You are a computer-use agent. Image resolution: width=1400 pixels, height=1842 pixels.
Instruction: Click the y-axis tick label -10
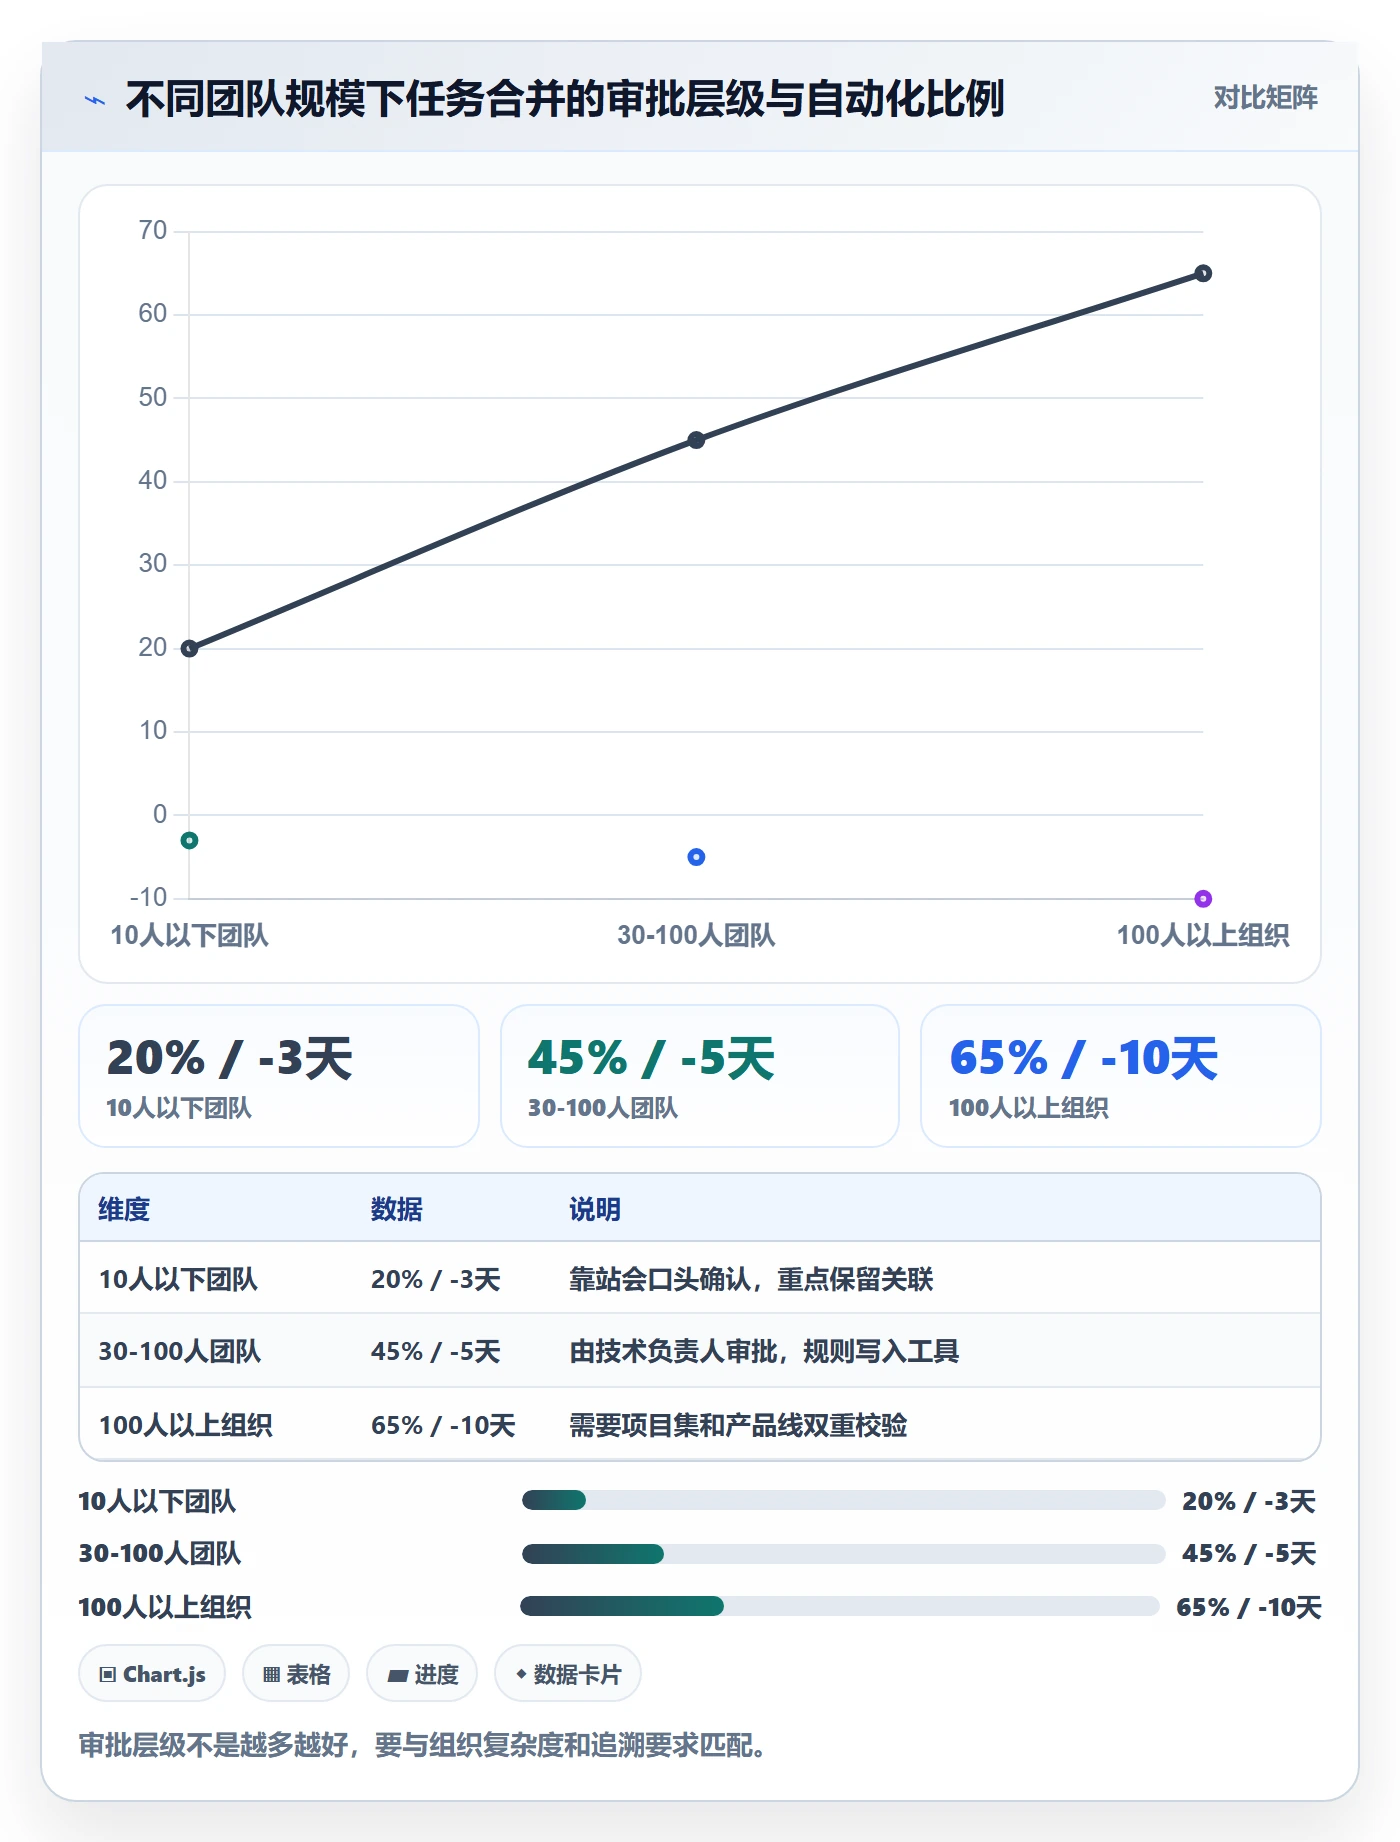coord(148,897)
